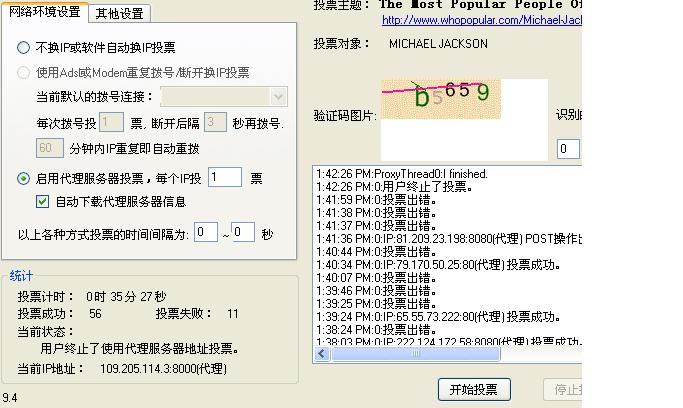Enable 启用代理服务器投票 radio option
683x408 pixels.
(24, 178)
